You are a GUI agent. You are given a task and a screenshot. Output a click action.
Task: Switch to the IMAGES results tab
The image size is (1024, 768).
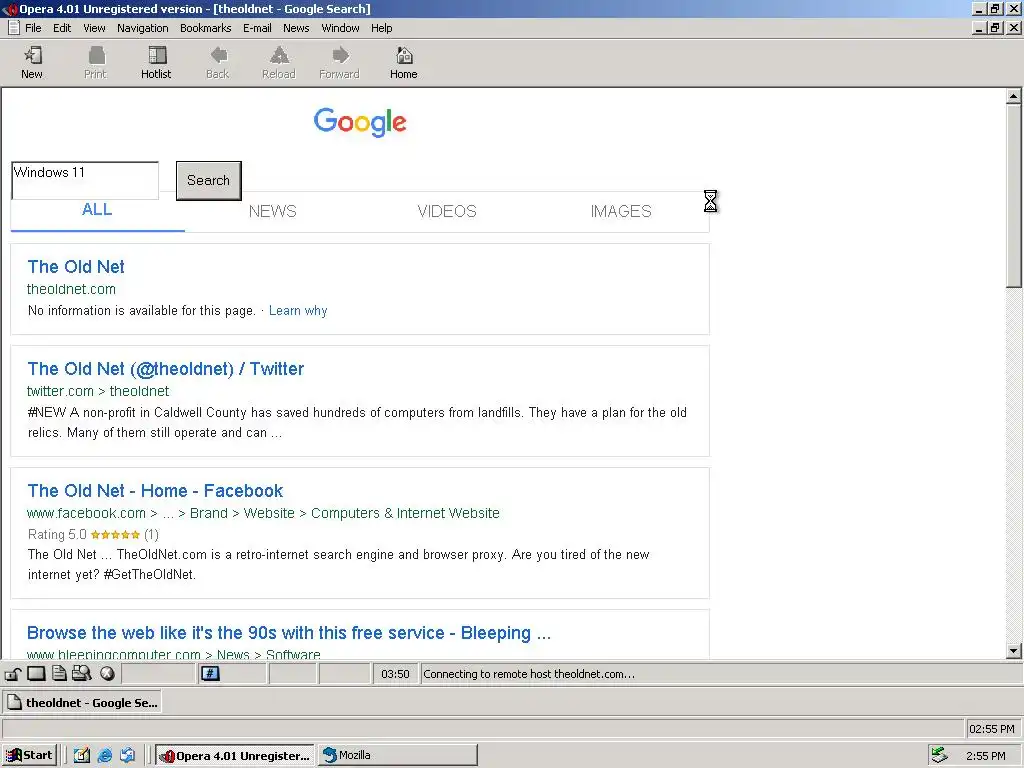tap(621, 211)
